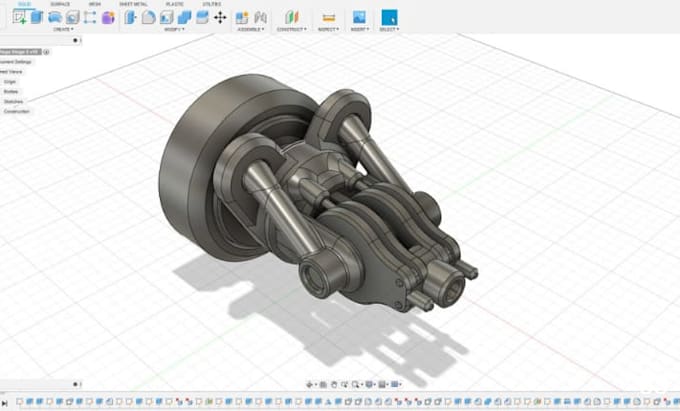Open the CONSTRUCT dropdown menu
The width and height of the screenshot is (680, 411).
tap(291, 29)
